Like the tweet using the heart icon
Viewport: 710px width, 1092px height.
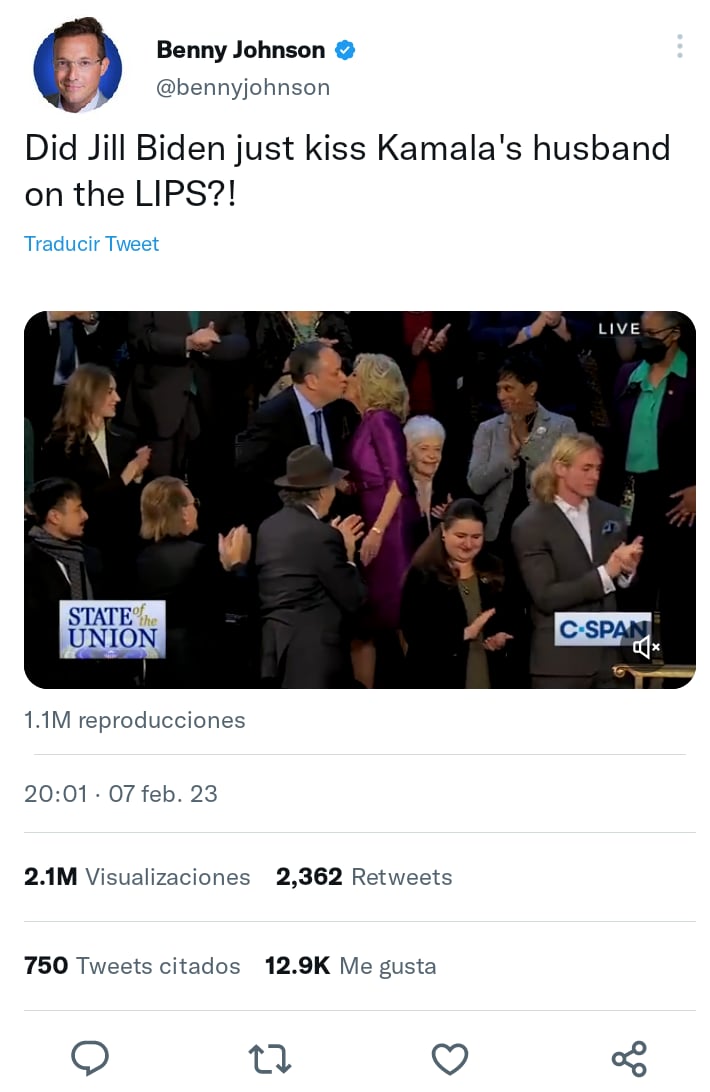click(x=449, y=1058)
